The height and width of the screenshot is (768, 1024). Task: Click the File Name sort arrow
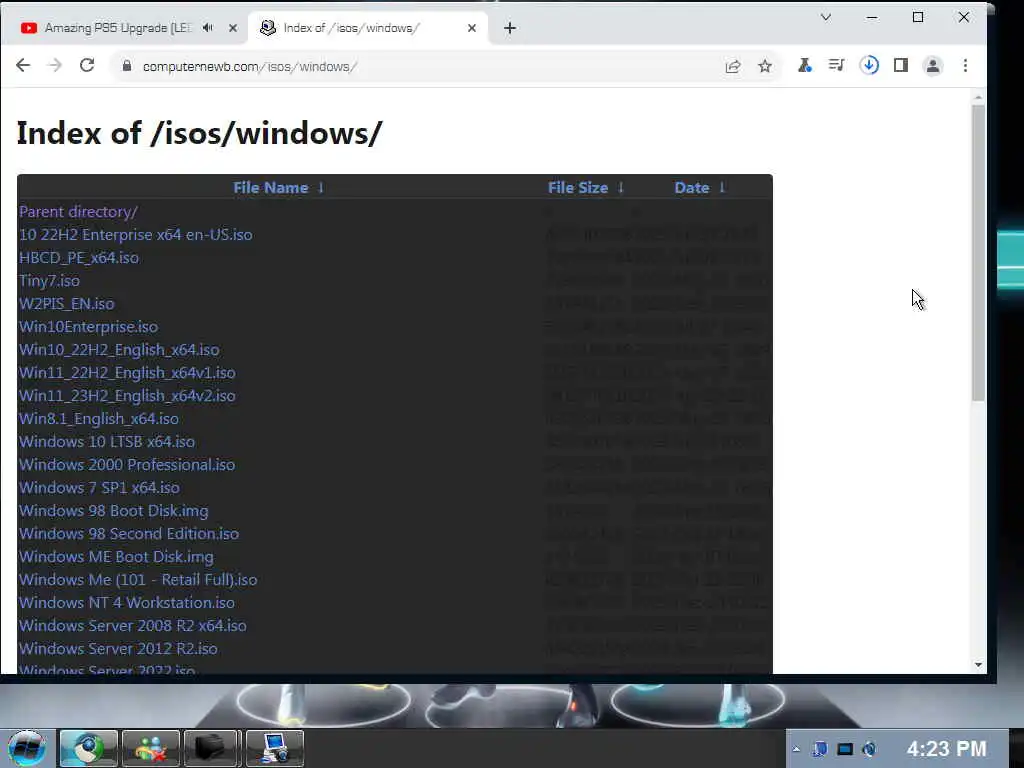coord(321,187)
